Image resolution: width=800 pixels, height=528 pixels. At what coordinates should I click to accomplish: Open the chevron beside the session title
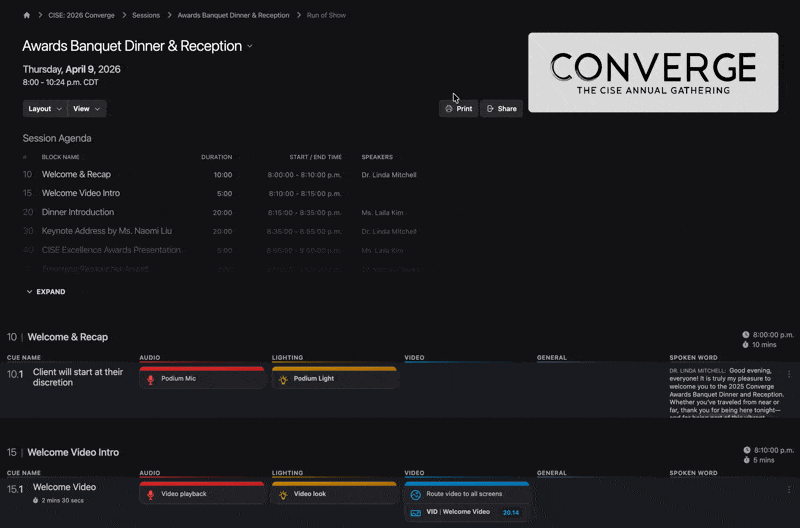click(250, 46)
